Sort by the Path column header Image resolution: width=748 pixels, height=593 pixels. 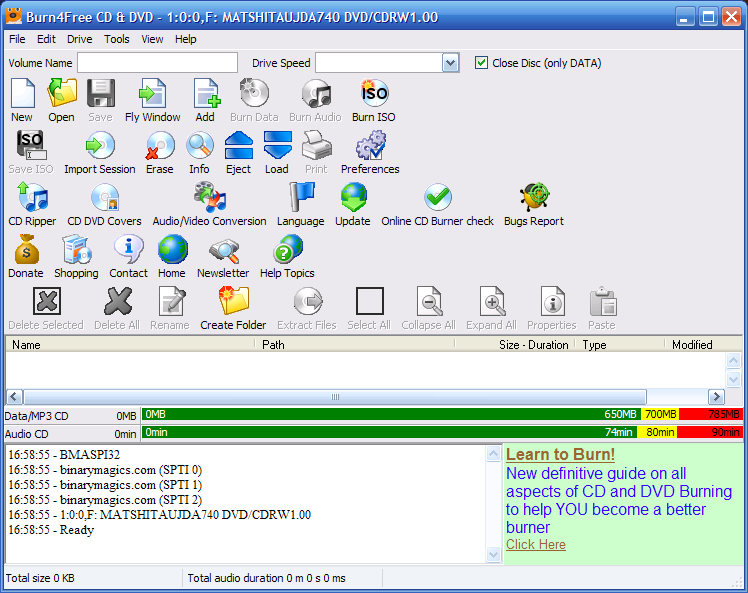pos(354,344)
